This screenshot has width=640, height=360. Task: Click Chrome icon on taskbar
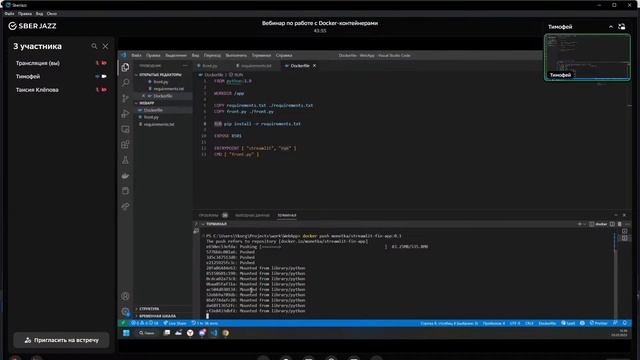pos(226,333)
